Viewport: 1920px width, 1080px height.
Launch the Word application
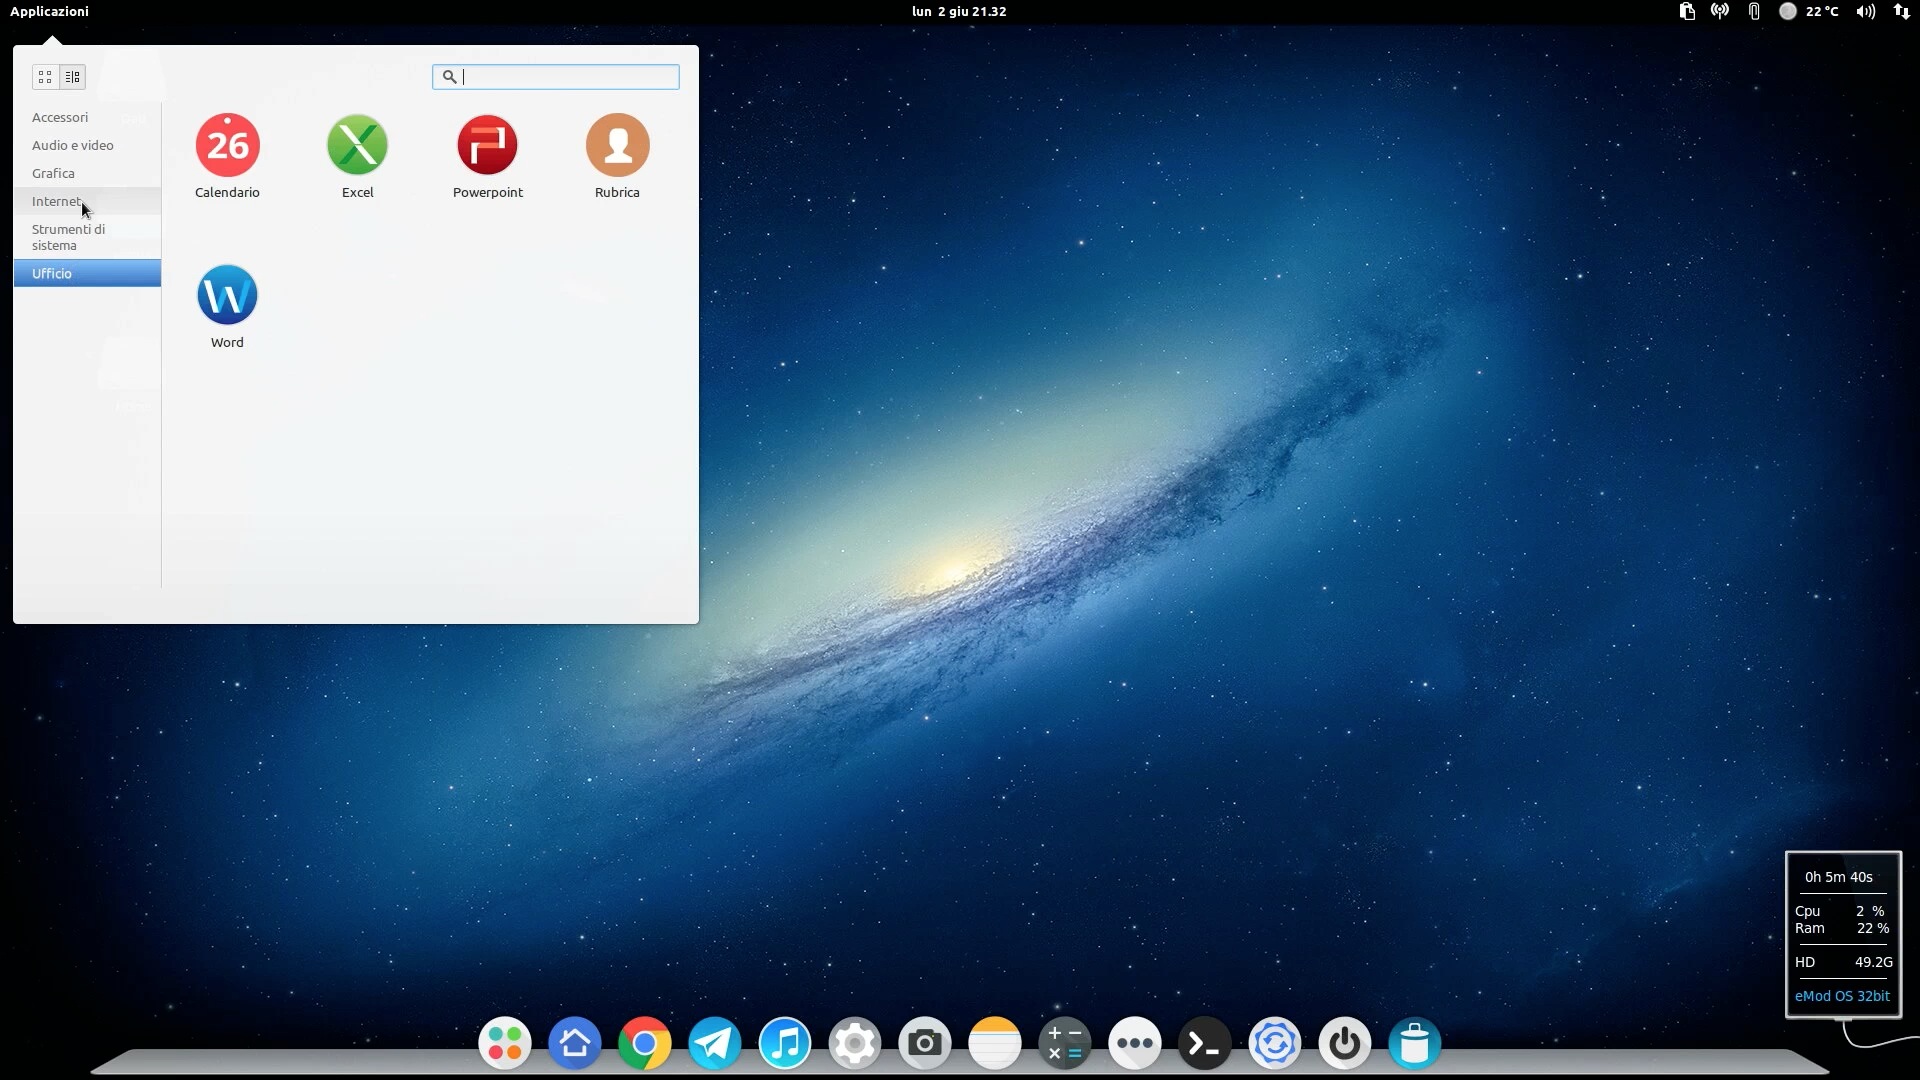tap(227, 306)
